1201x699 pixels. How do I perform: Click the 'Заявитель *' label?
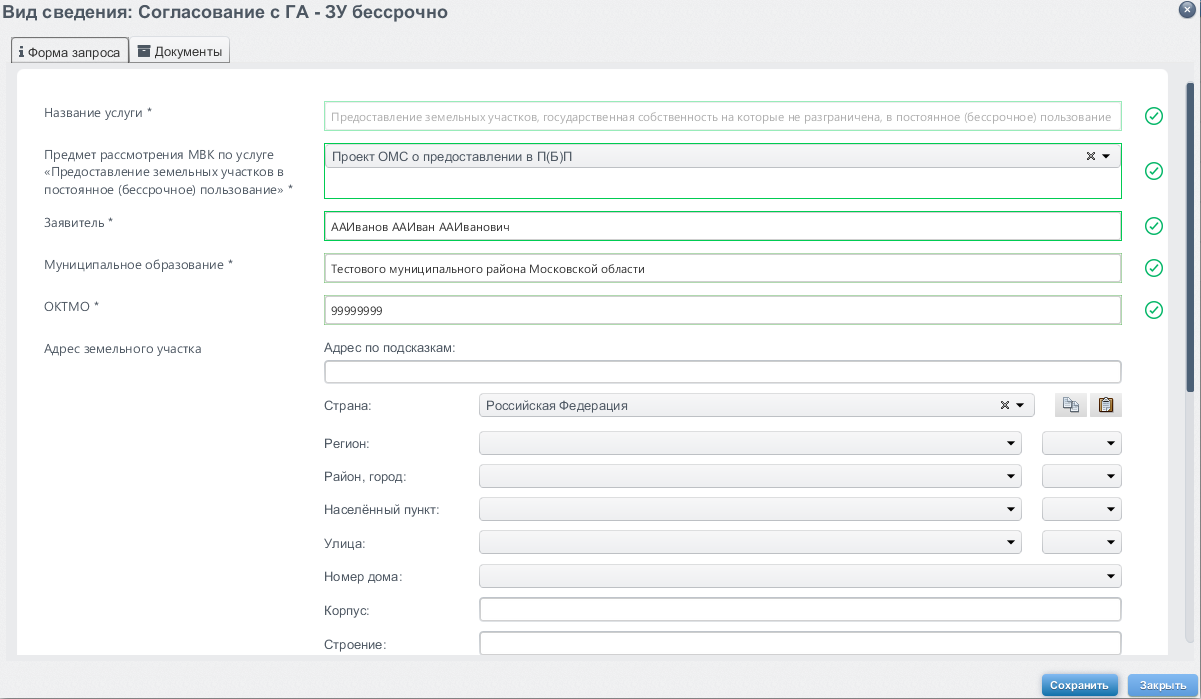point(79,222)
